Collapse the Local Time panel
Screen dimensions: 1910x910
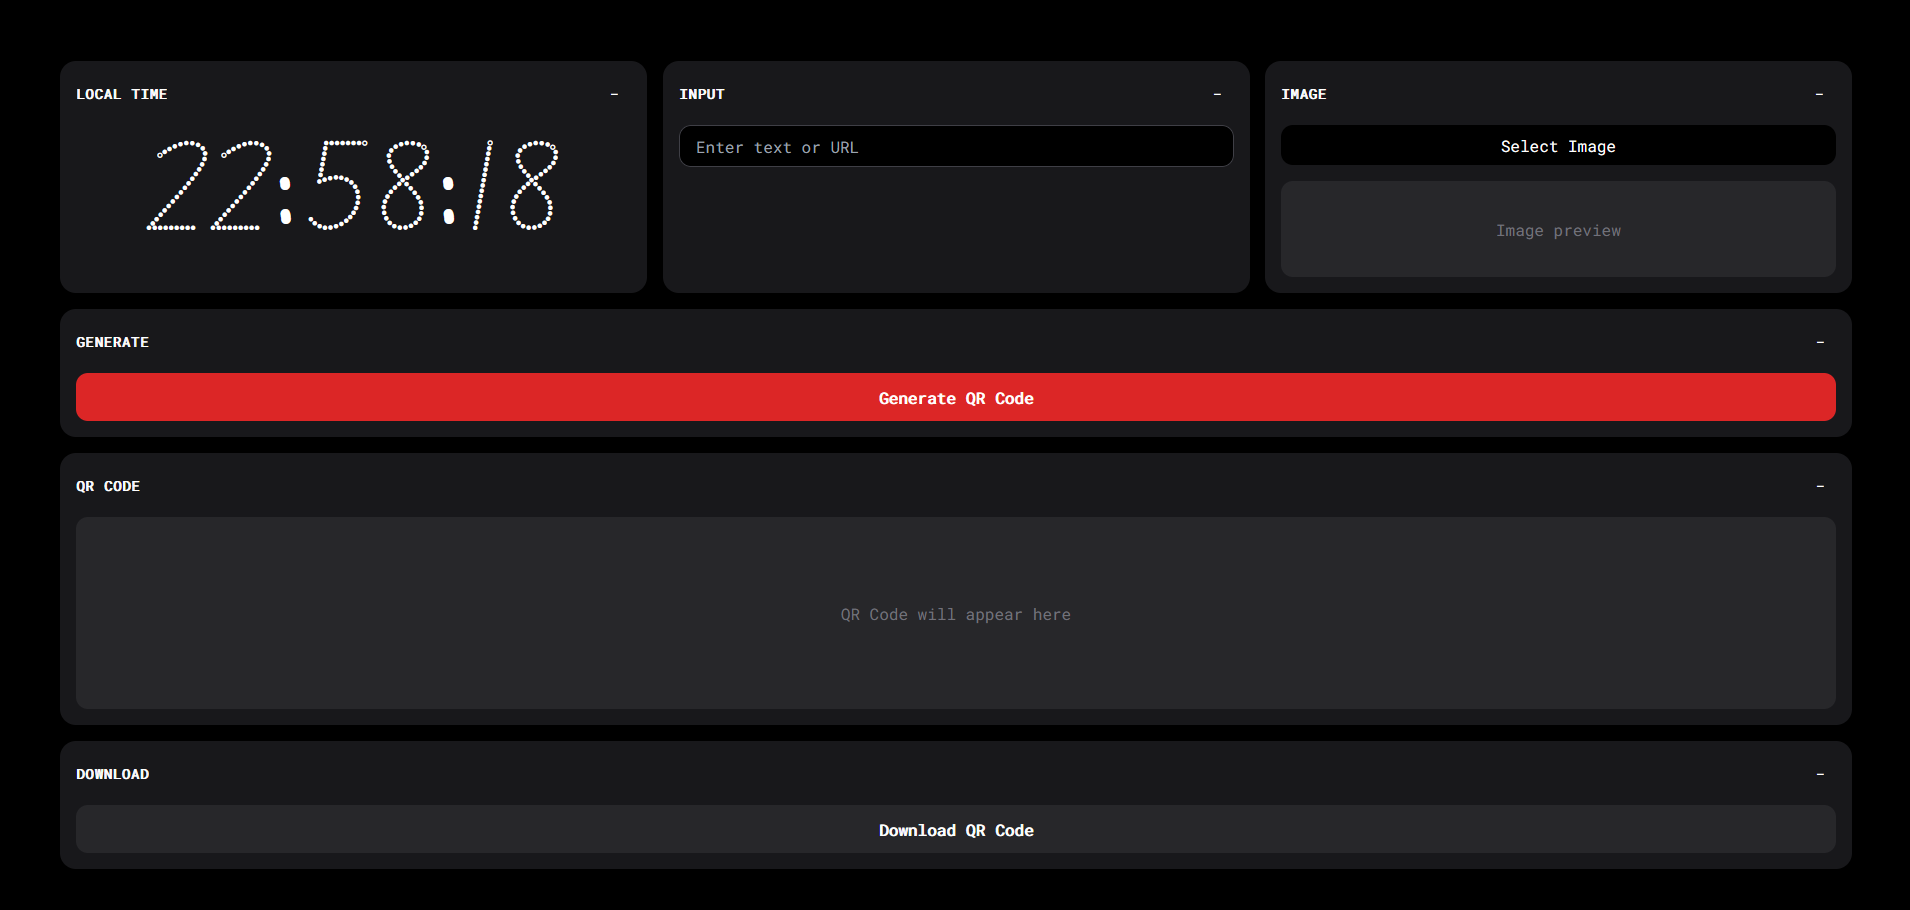pyautogui.click(x=614, y=94)
